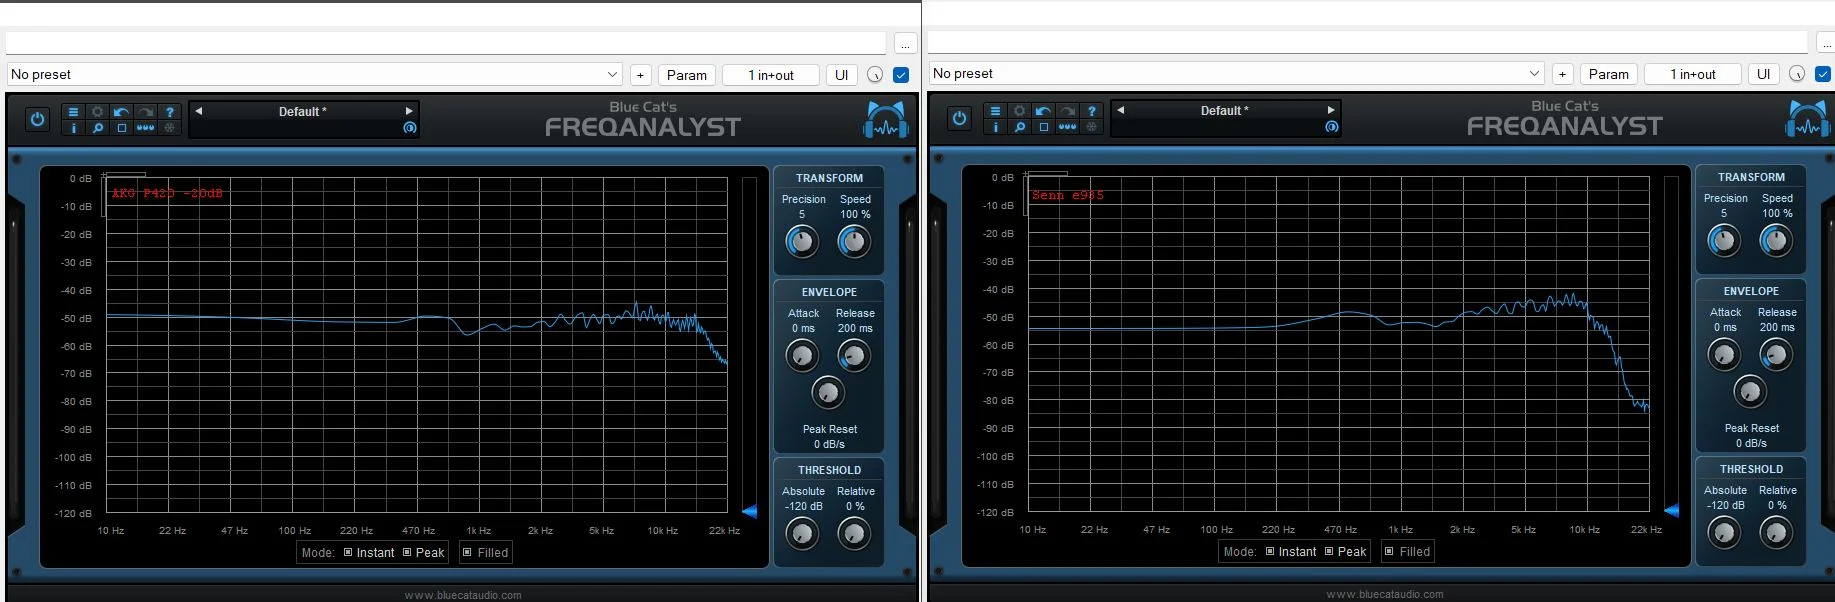Click Release knob in Senn e965 plugin
The height and width of the screenshot is (602, 1835).
1776,355
